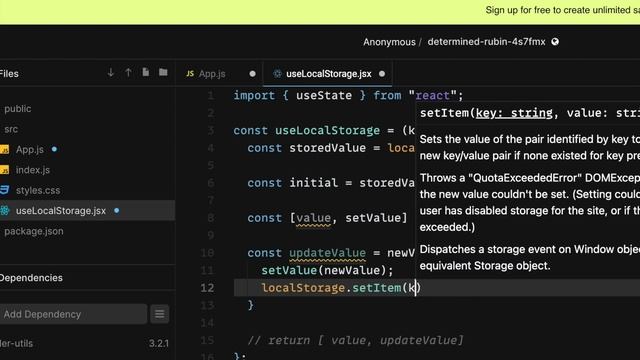Open the App.js editor tab
The image size is (640, 360).
(212, 74)
